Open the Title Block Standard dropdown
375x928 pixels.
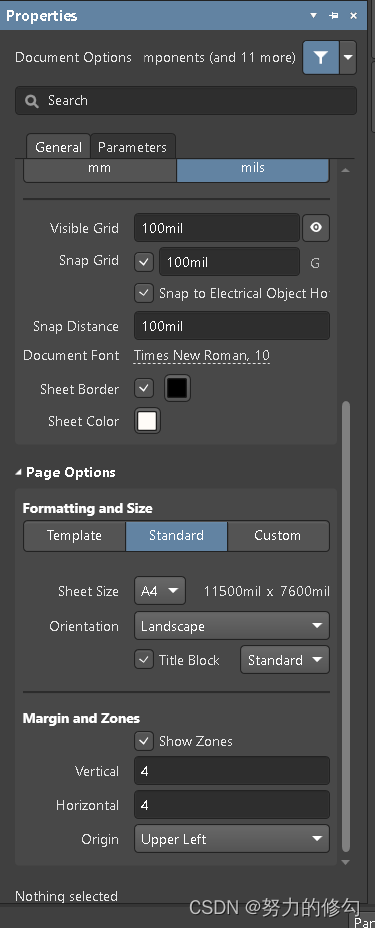pos(285,660)
